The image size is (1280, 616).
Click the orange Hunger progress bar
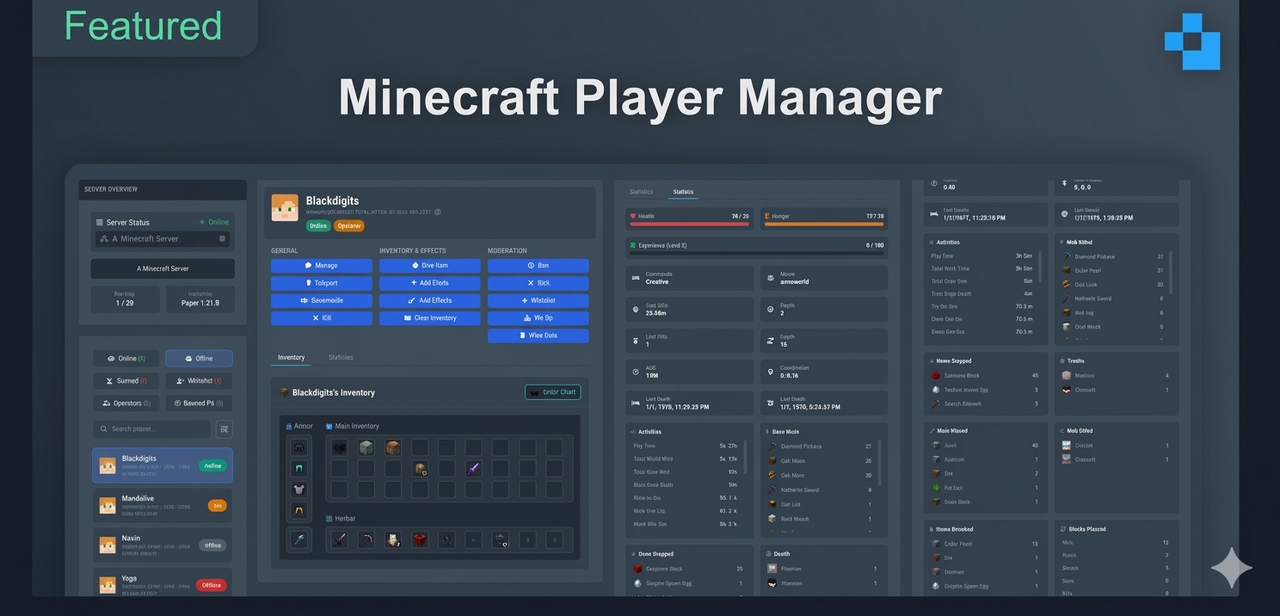[x=822, y=224]
